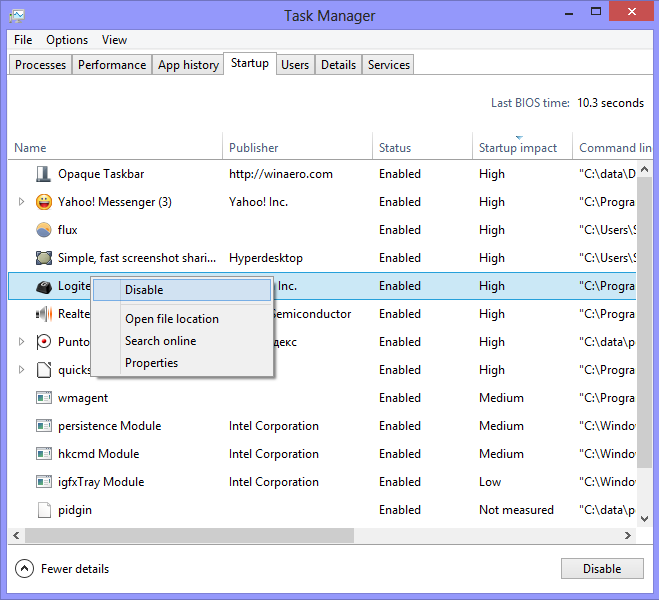Screen dimensions: 659x600
Task: Click Medium impact in wmagent row
Action: [x=501, y=398]
